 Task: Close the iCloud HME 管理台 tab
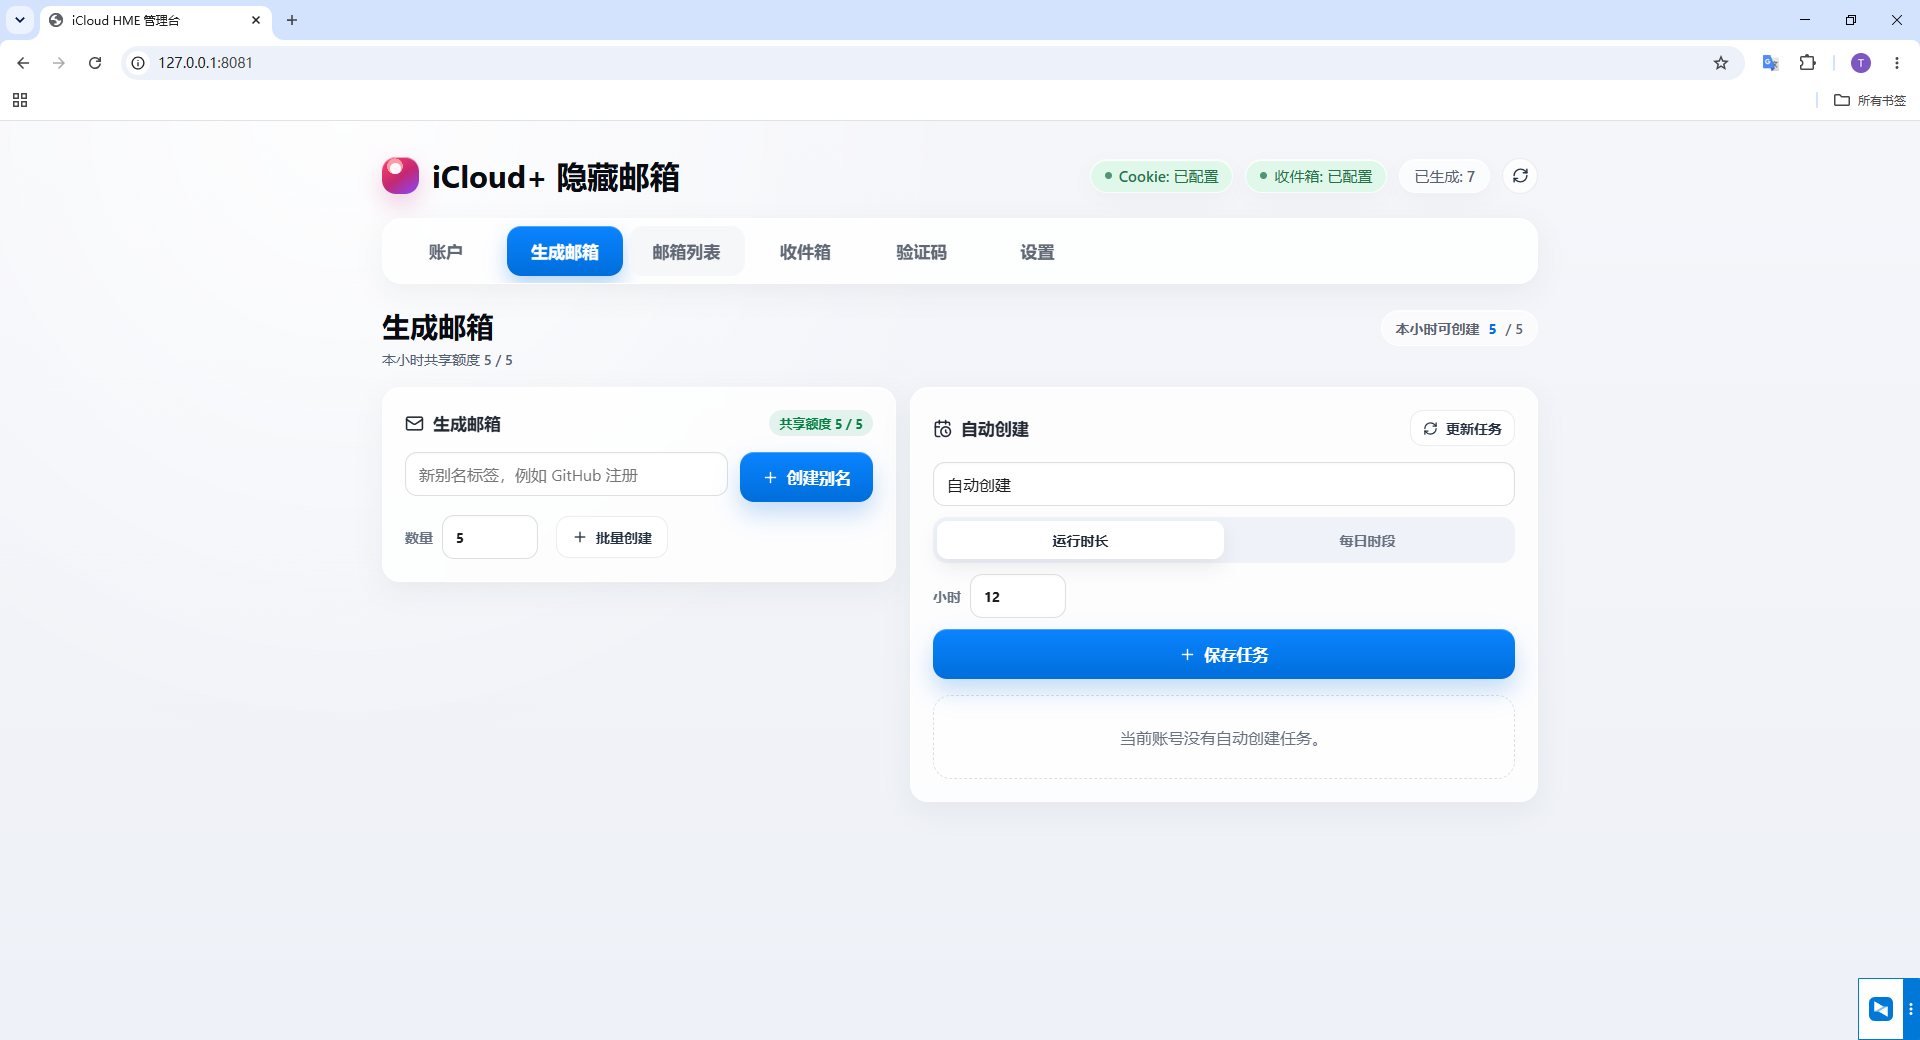(256, 20)
